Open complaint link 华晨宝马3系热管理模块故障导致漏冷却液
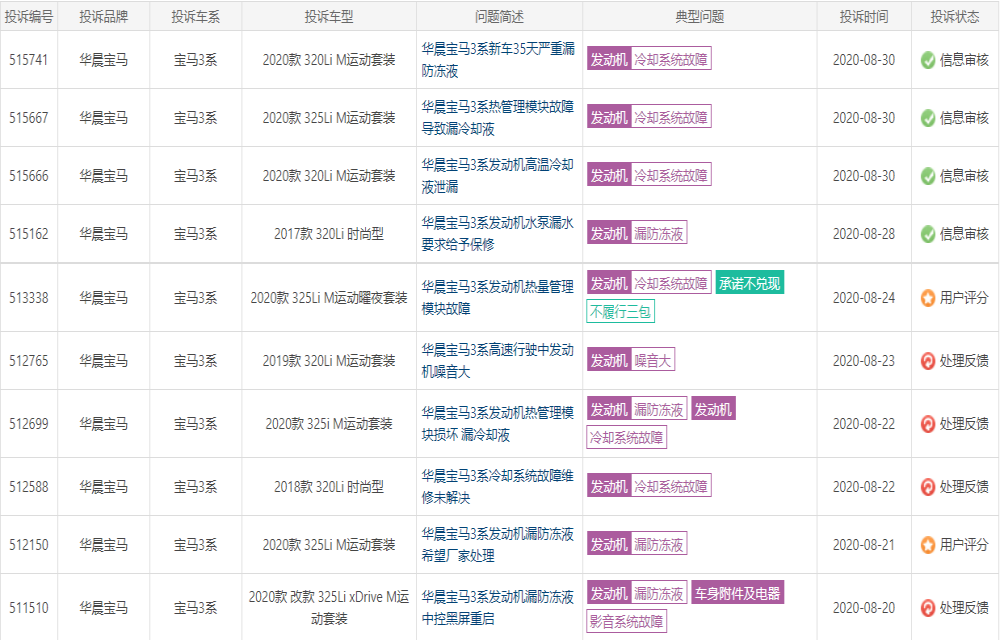This screenshot has width=1000, height=640. (498, 118)
